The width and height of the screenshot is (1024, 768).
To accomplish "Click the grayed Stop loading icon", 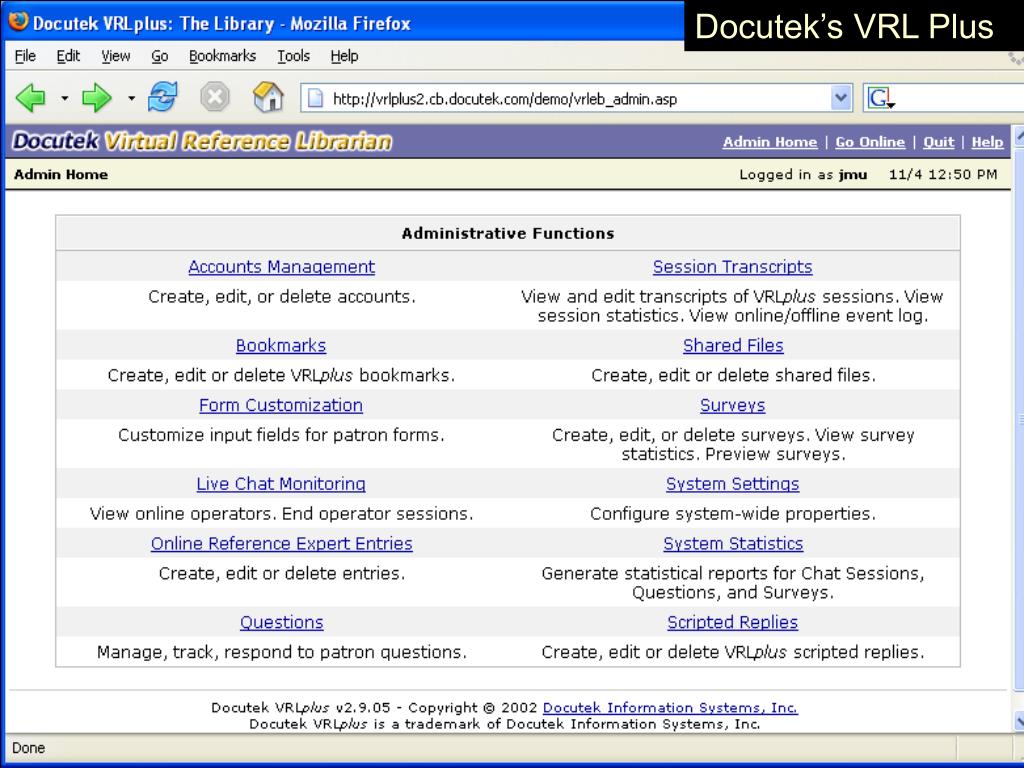I will (214, 98).
